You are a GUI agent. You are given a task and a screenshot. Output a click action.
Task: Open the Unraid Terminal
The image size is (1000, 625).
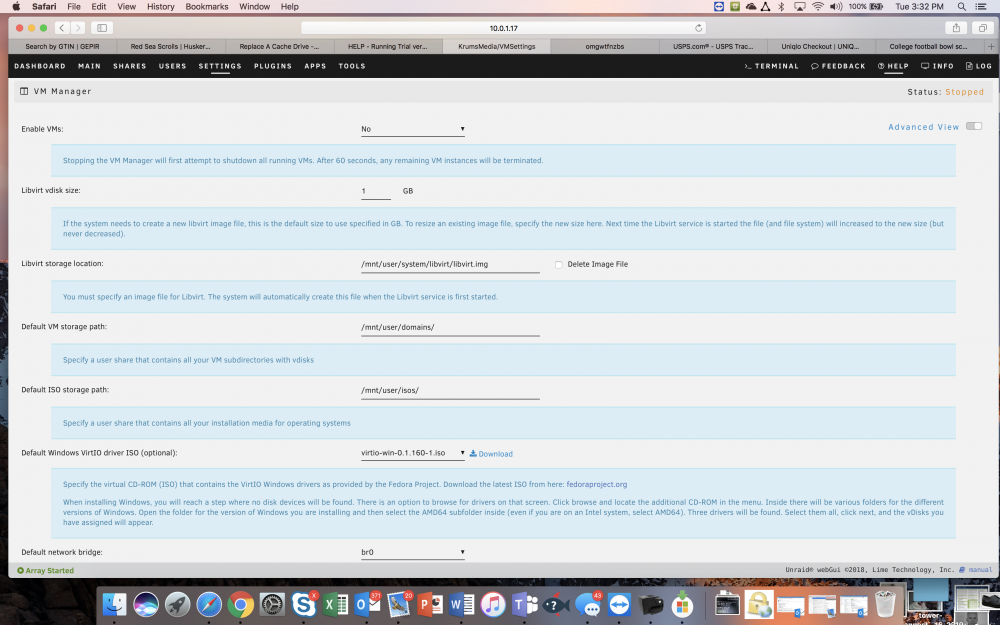click(x=771, y=66)
